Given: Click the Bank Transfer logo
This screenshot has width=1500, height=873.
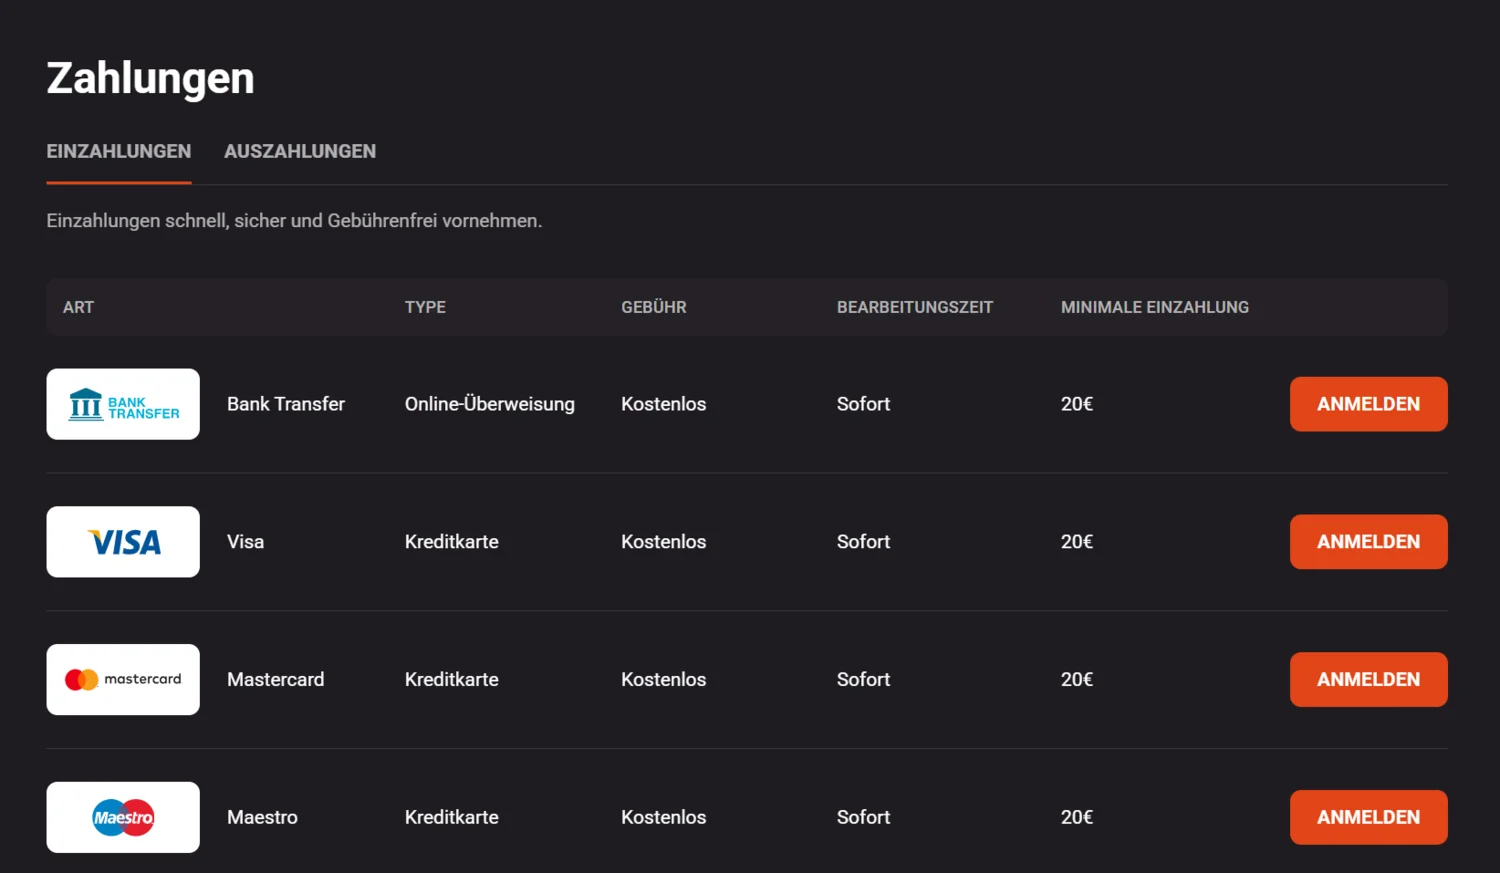Looking at the screenshot, I should 123,404.
